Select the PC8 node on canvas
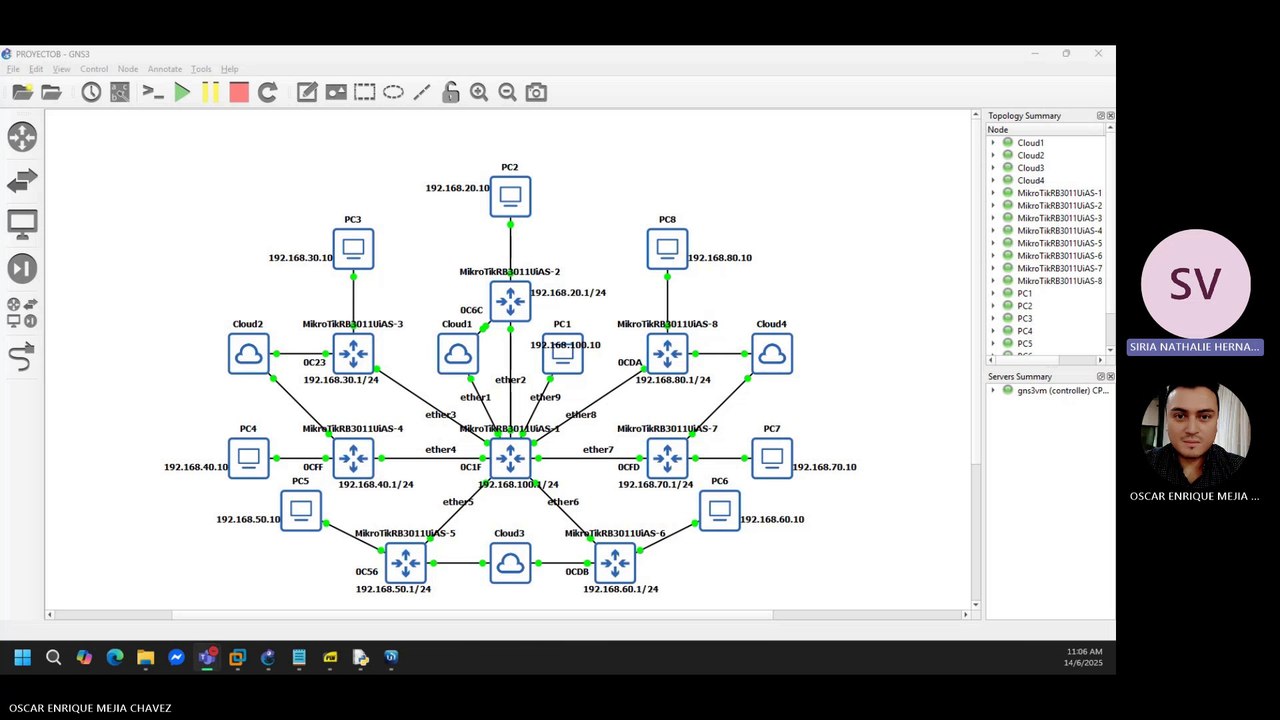The image size is (1280, 720). tap(667, 249)
